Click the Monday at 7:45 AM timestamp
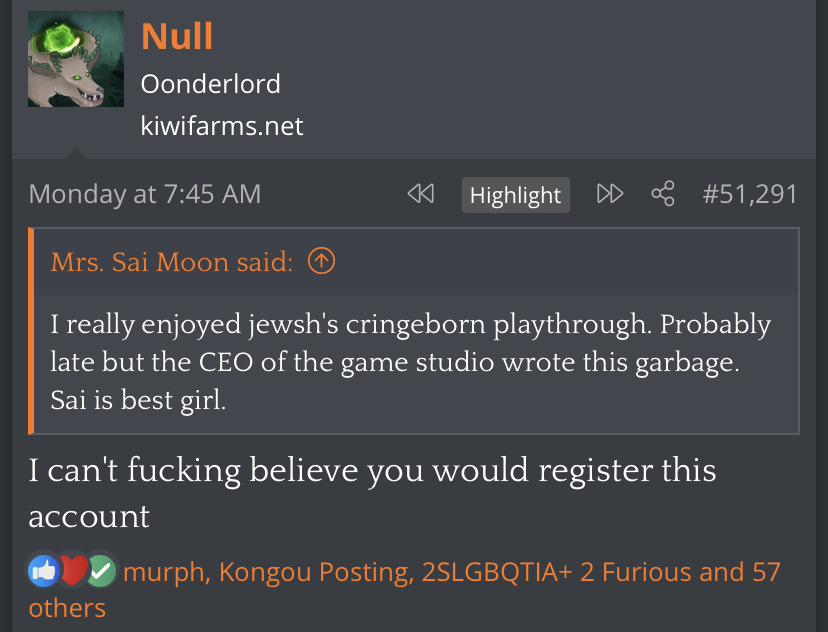 tap(145, 194)
